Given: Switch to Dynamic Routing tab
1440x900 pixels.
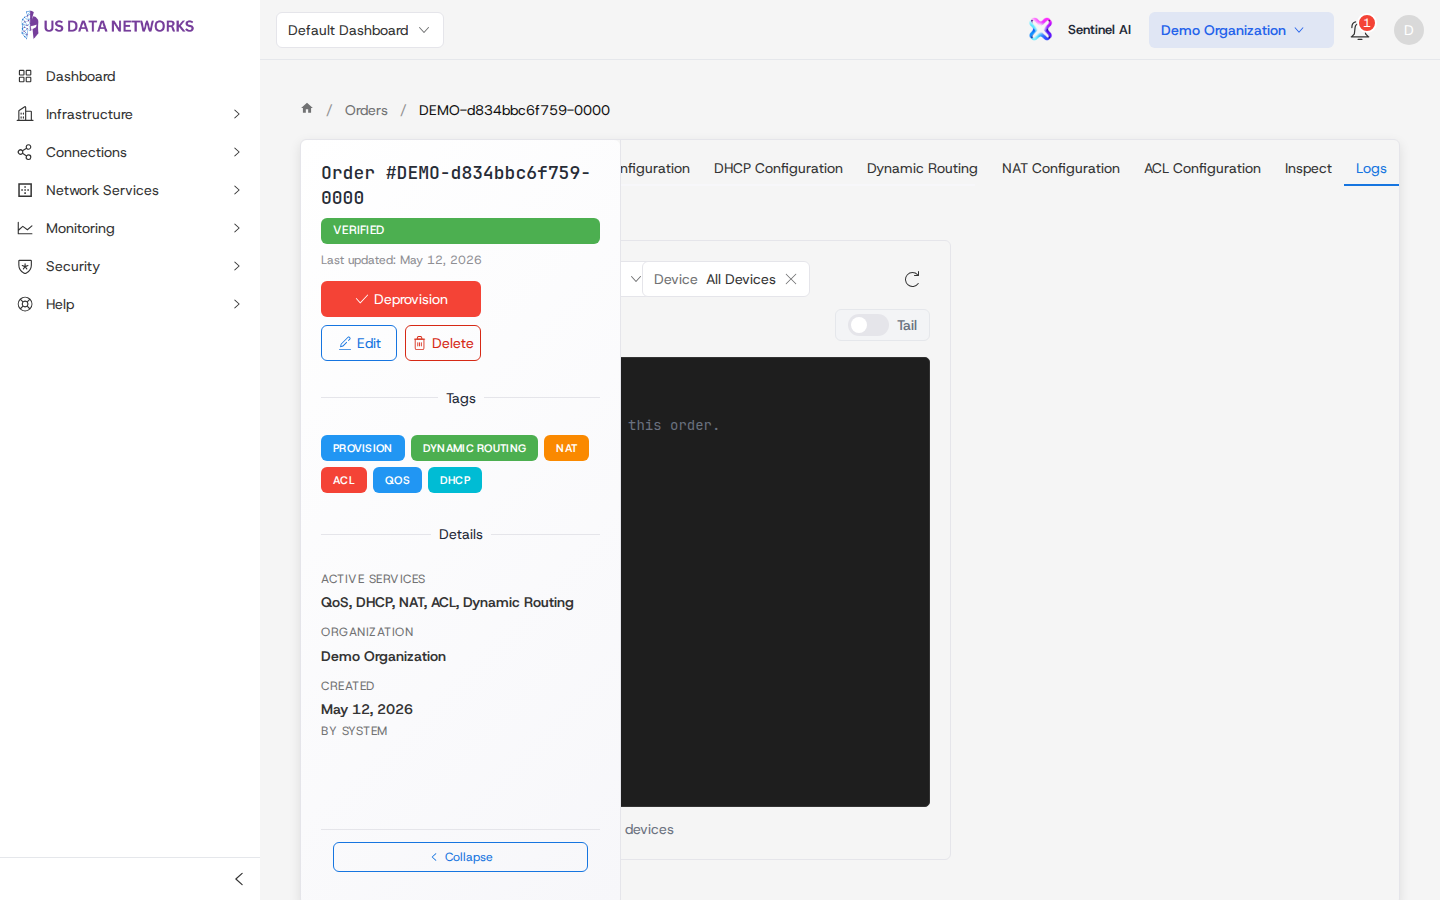Looking at the screenshot, I should (922, 168).
